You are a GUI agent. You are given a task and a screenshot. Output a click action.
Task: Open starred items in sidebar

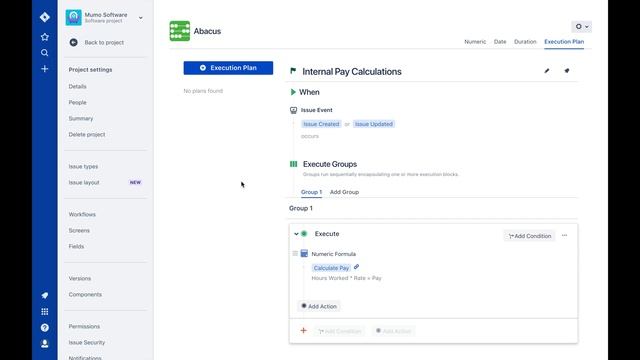coord(44,37)
